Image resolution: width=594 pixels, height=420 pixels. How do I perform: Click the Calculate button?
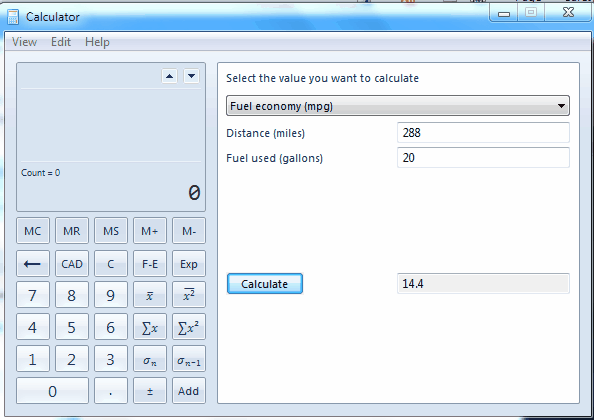[265, 284]
